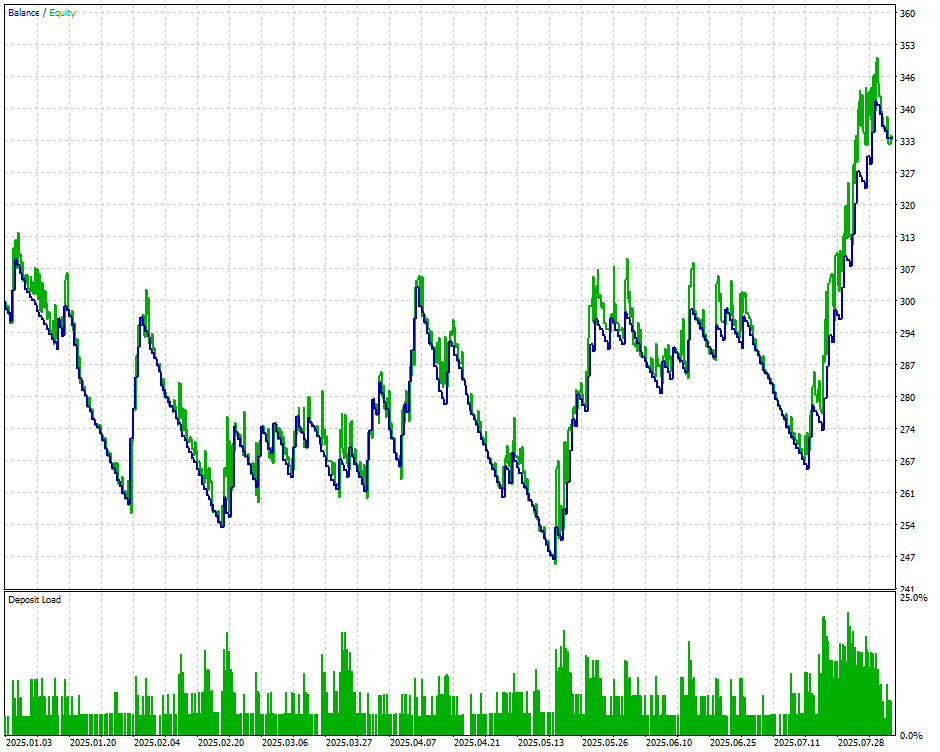Click the 0.0% deposit load value
Viewport: 940px width, 752px height.
(x=911, y=735)
